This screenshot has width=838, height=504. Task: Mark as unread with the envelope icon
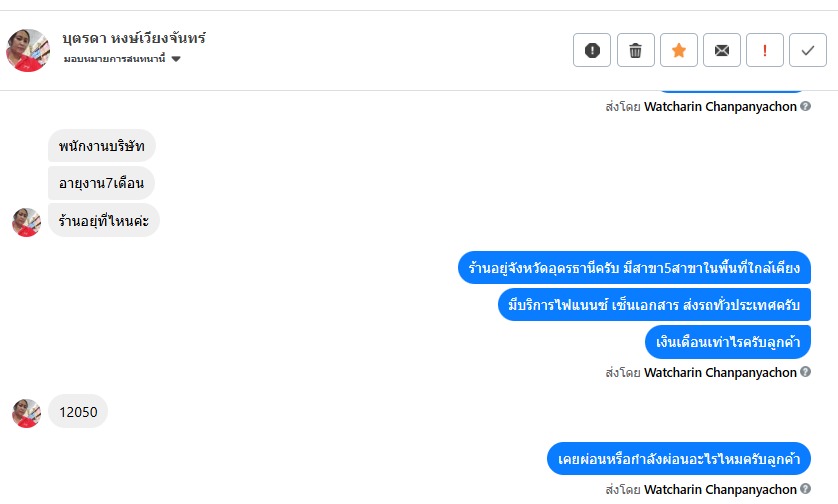(721, 50)
